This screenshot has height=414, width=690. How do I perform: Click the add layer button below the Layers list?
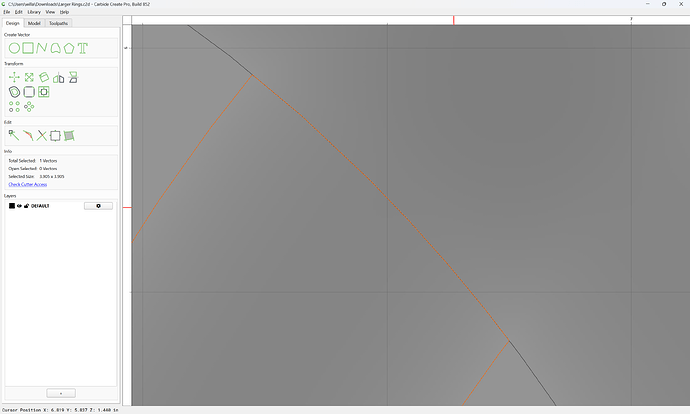tap(61, 393)
